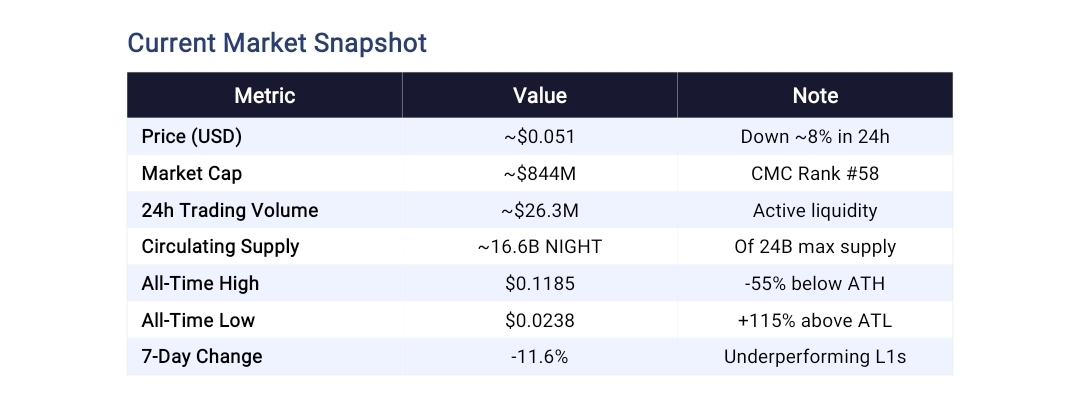1080x404 pixels.
Task: Select the ~$26.3M volume value
Action: click(539, 211)
